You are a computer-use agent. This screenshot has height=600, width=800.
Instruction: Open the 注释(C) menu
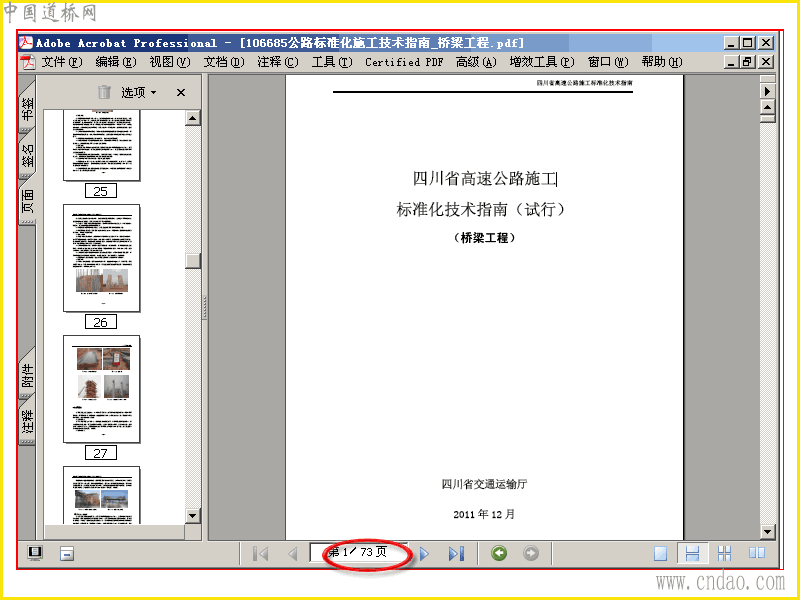tap(278, 62)
